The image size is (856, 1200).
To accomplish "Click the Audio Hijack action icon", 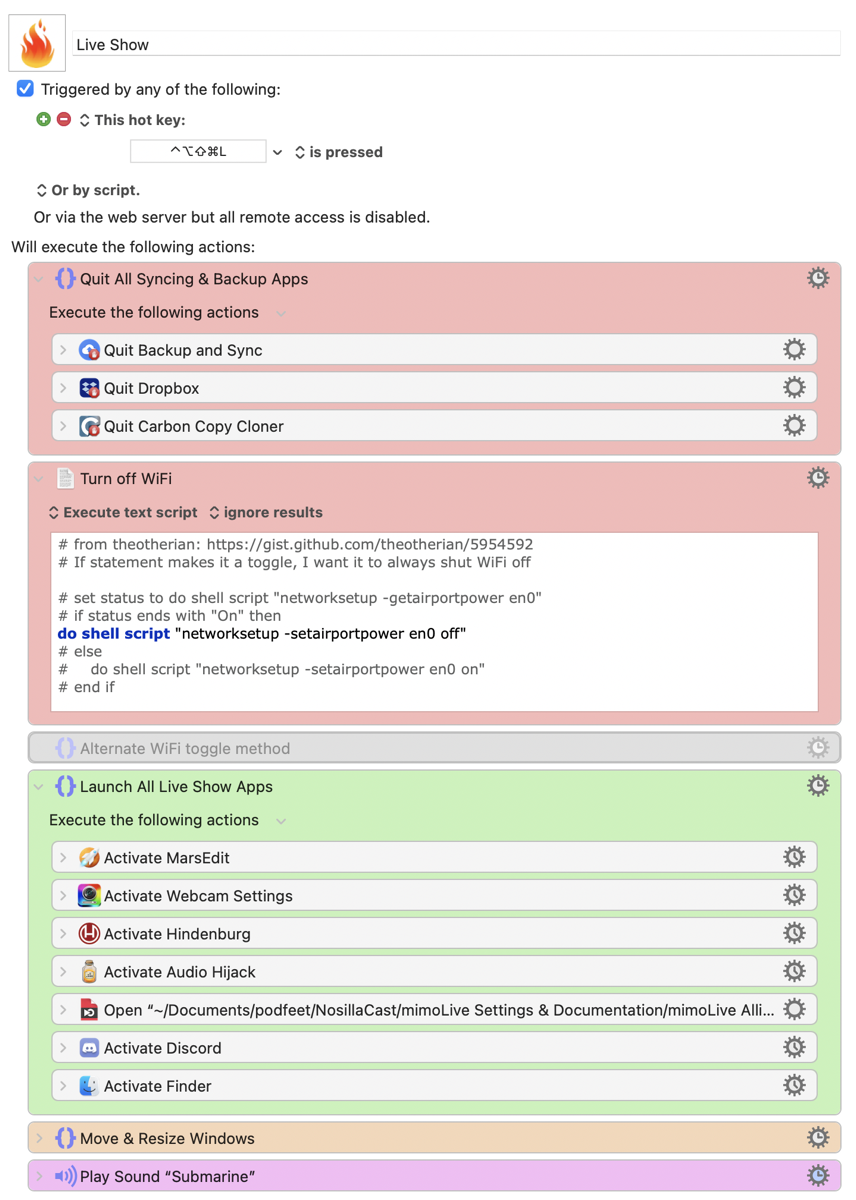I will (x=89, y=972).
